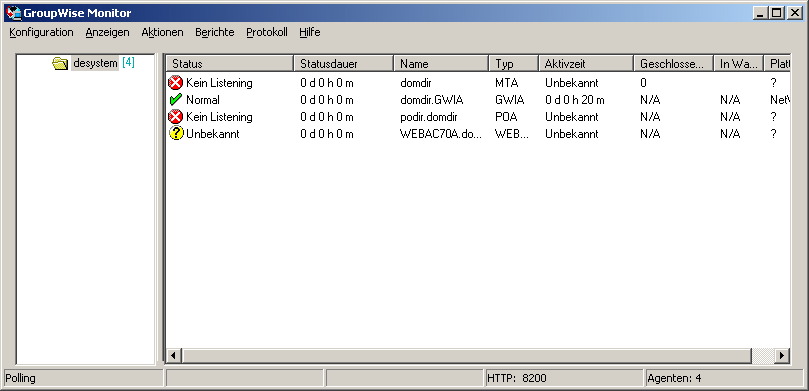Viewport: 809px width, 391px height.
Task: Open the Anzeigen menu
Action: pyautogui.click(x=107, y=32)
